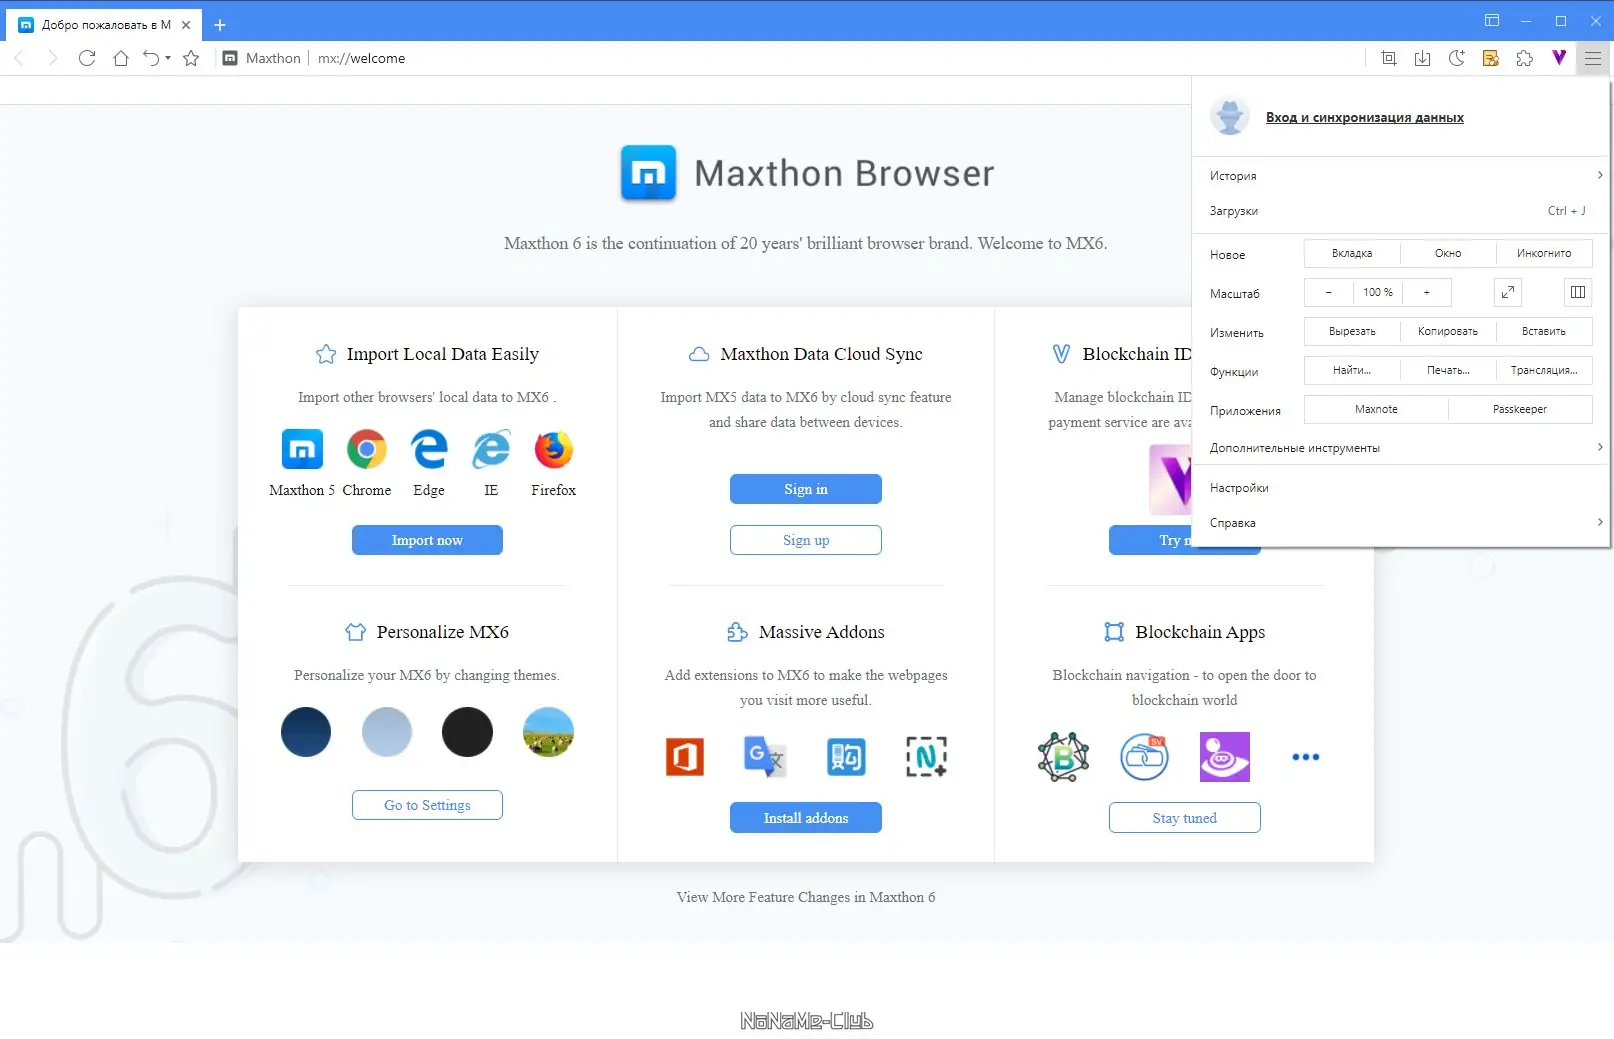Toggle split screen view in the menu

1578,292
